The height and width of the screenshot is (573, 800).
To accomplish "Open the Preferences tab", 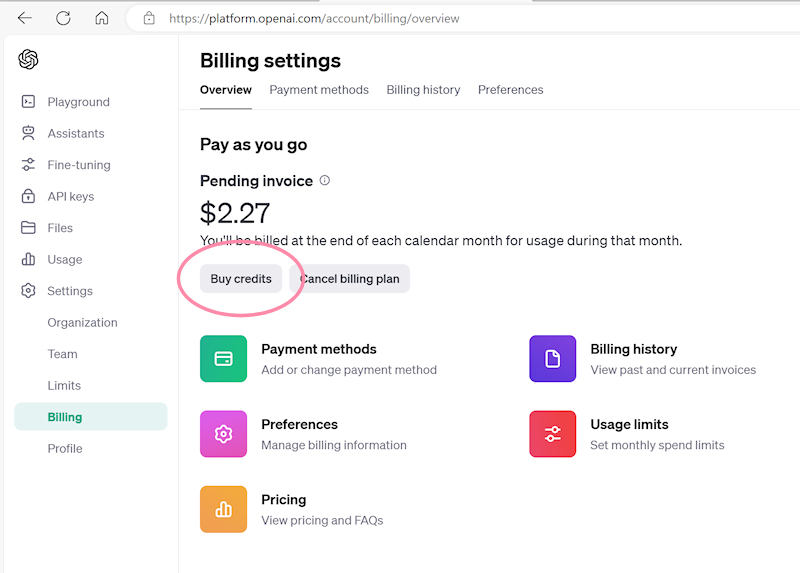I will [x=510, y=90].
